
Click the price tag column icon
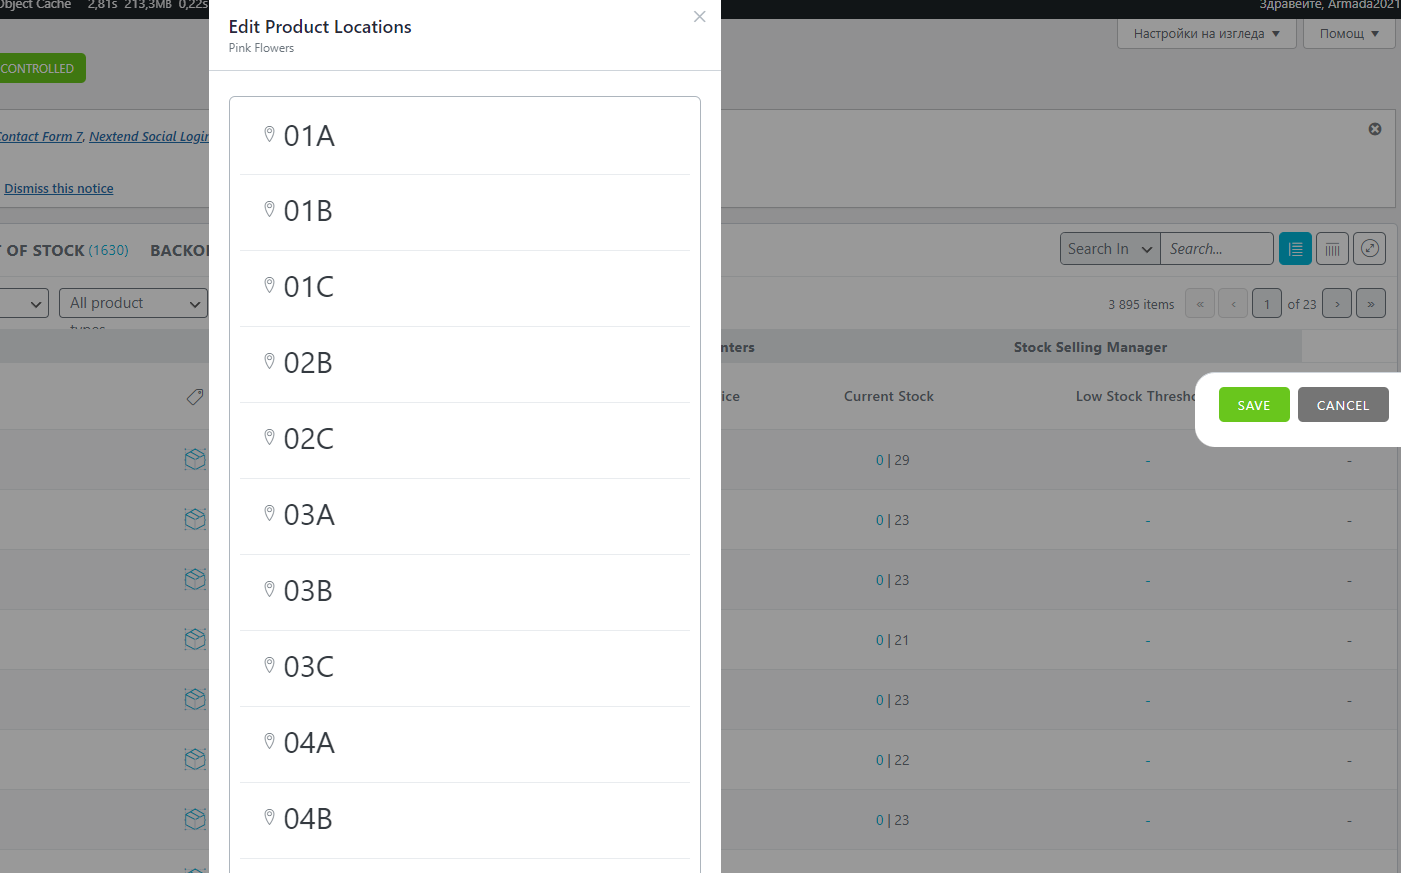click(x=195, y=397)
